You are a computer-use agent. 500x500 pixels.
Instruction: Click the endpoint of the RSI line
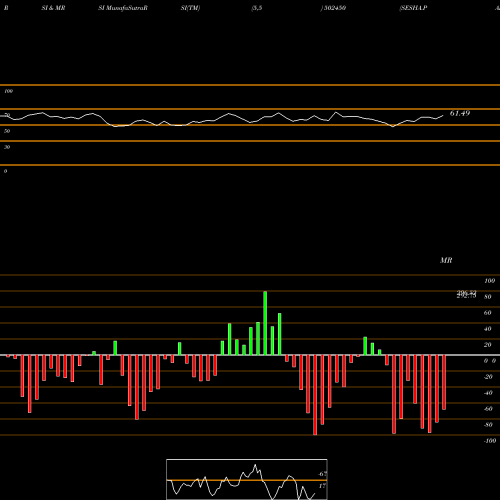(443, 116)
